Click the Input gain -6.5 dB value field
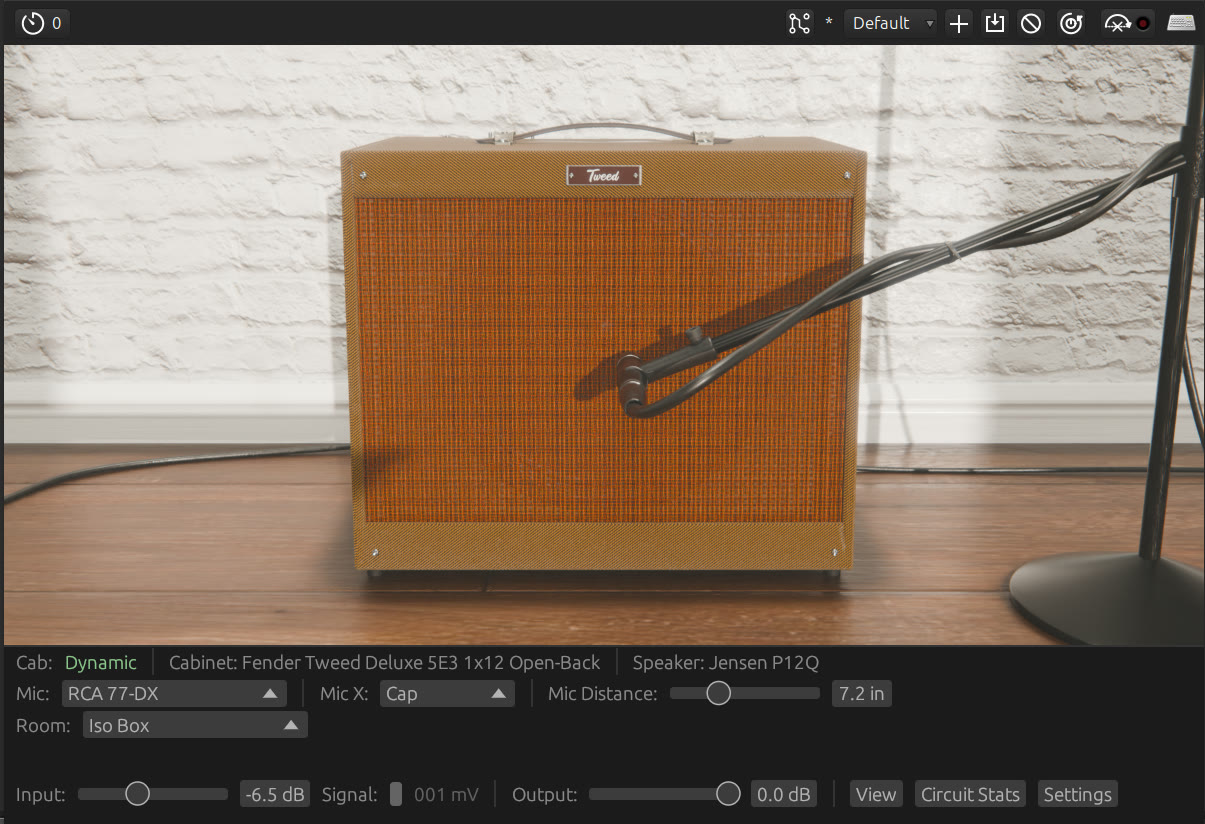Screen dimensions: 1205x824 pyautogui.click(x=275, y=794)
